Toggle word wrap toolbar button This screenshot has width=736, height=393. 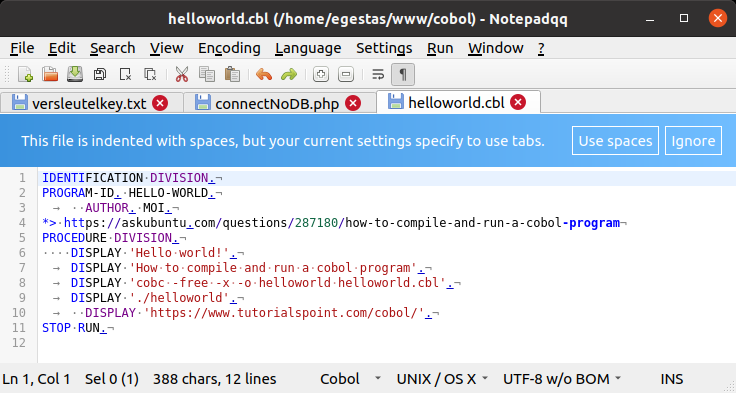(378, 74)
